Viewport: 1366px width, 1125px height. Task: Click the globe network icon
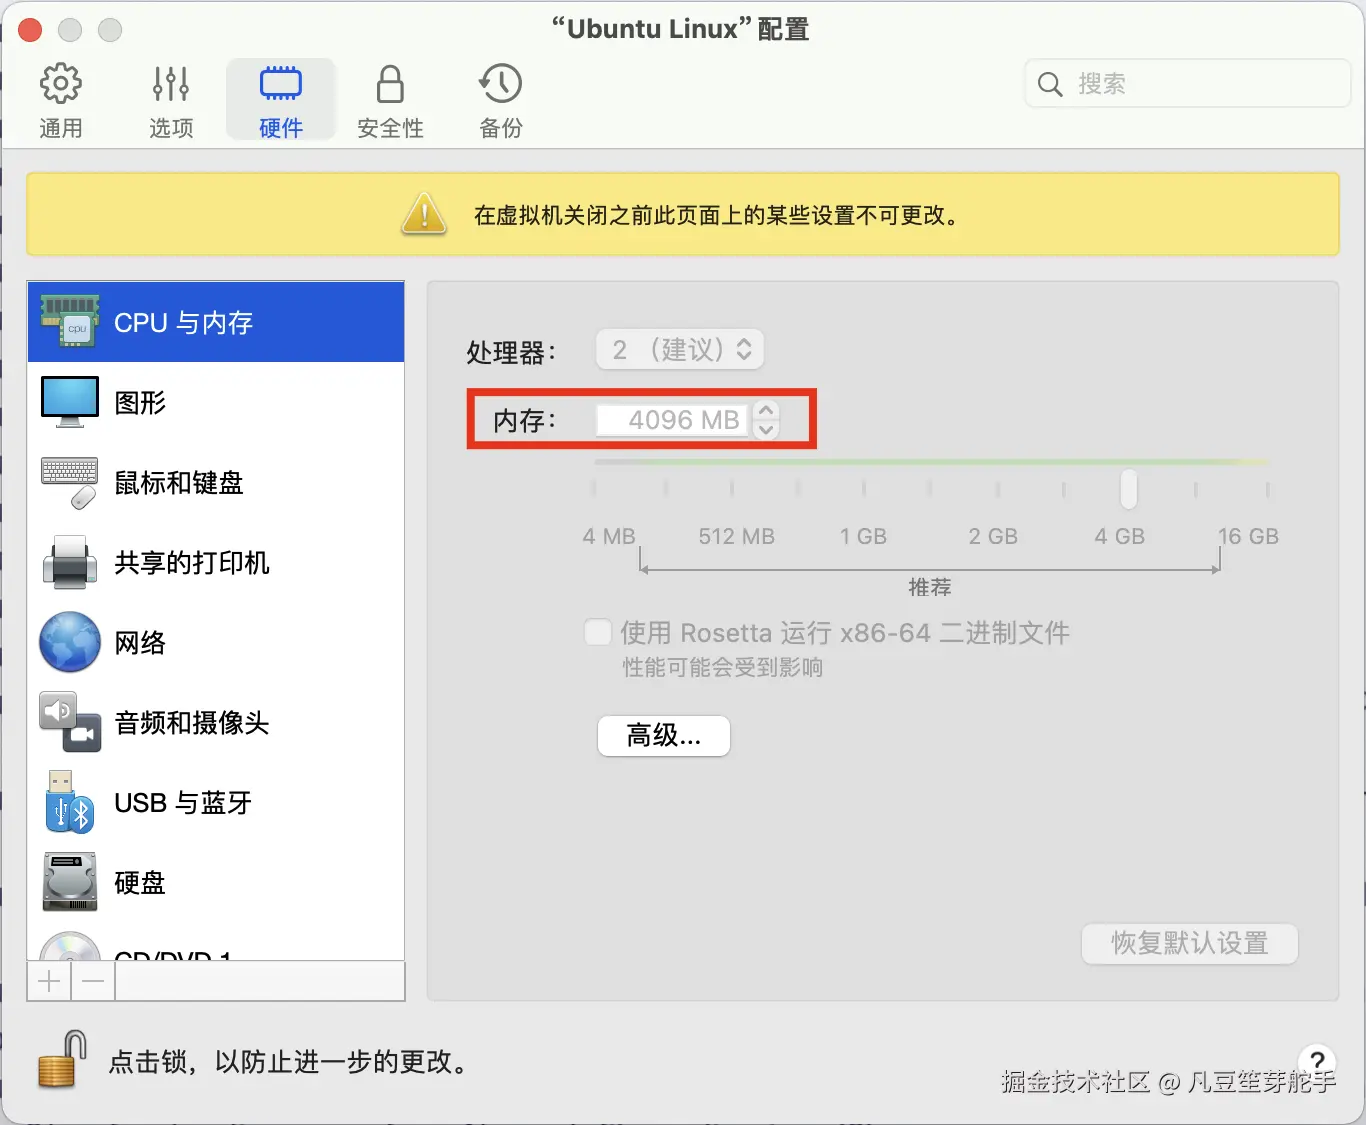click(x=70, y=642)
